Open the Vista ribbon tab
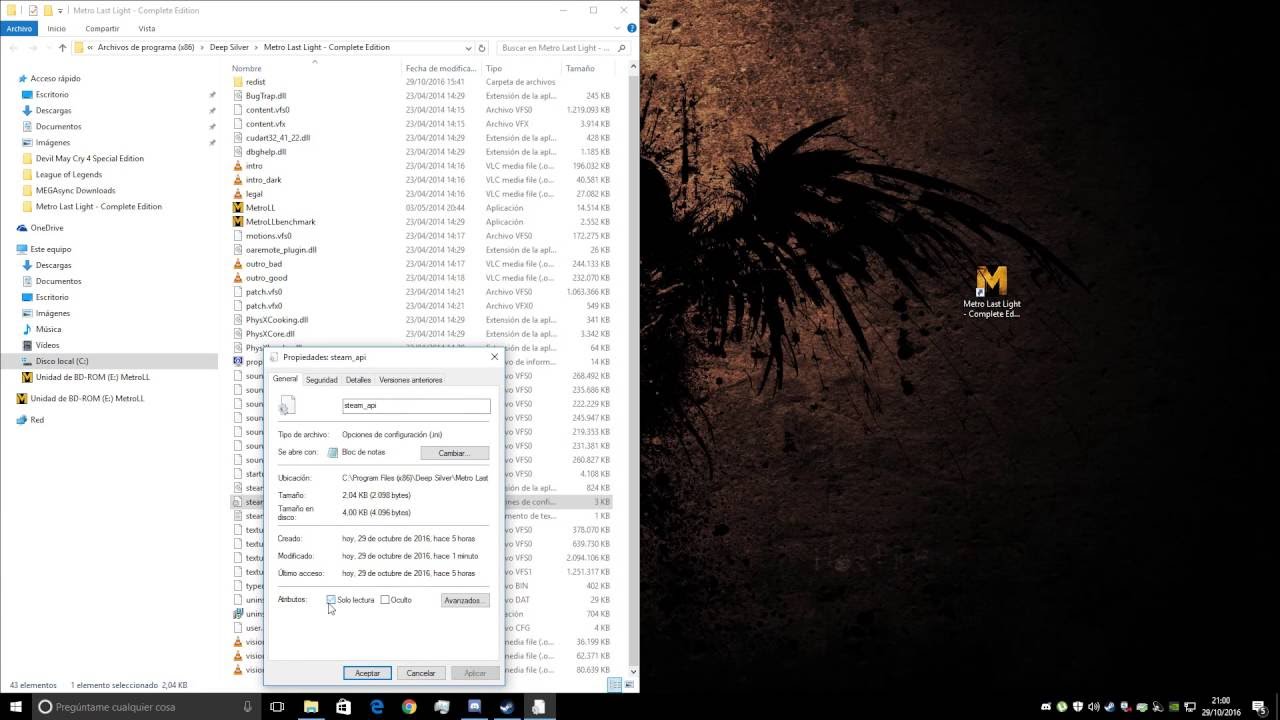The height and width of the screenshot is (720, 1280). 147,29
